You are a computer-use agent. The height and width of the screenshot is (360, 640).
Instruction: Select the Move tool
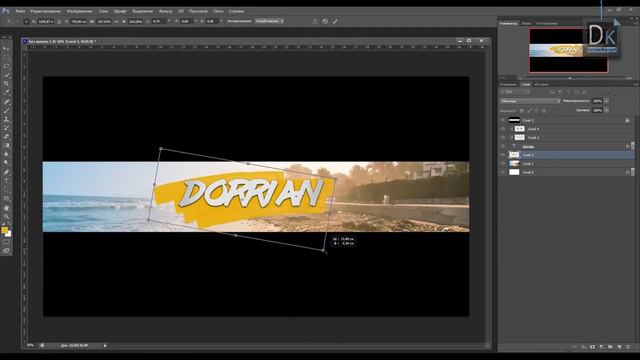(6, 49)
